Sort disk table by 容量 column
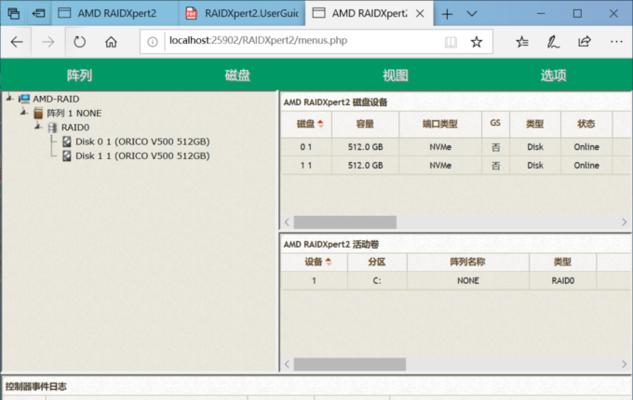 (x=365, y=124)
